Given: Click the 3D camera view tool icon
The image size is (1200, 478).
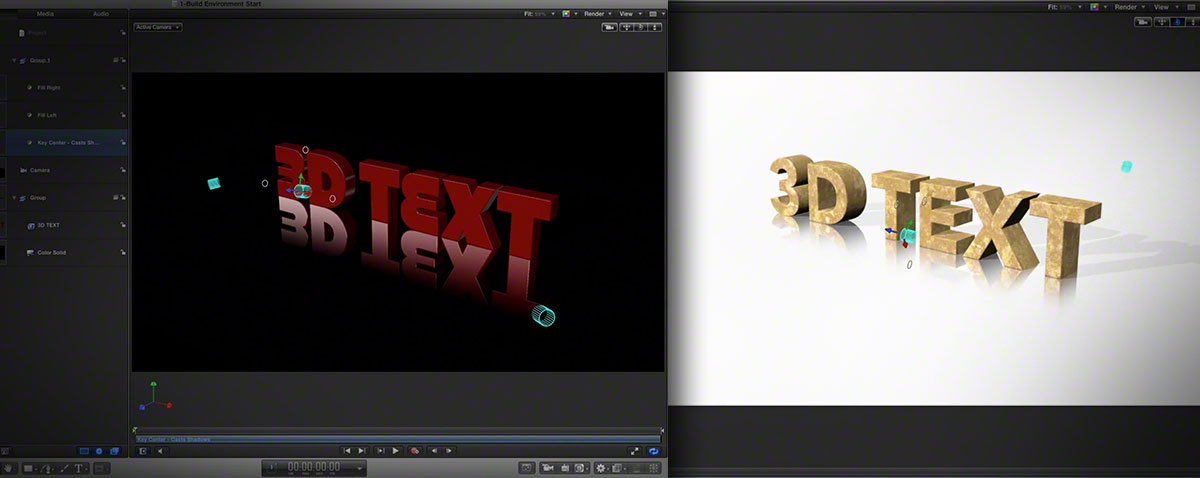Looking at the screenshot, I should coord(610,27).
